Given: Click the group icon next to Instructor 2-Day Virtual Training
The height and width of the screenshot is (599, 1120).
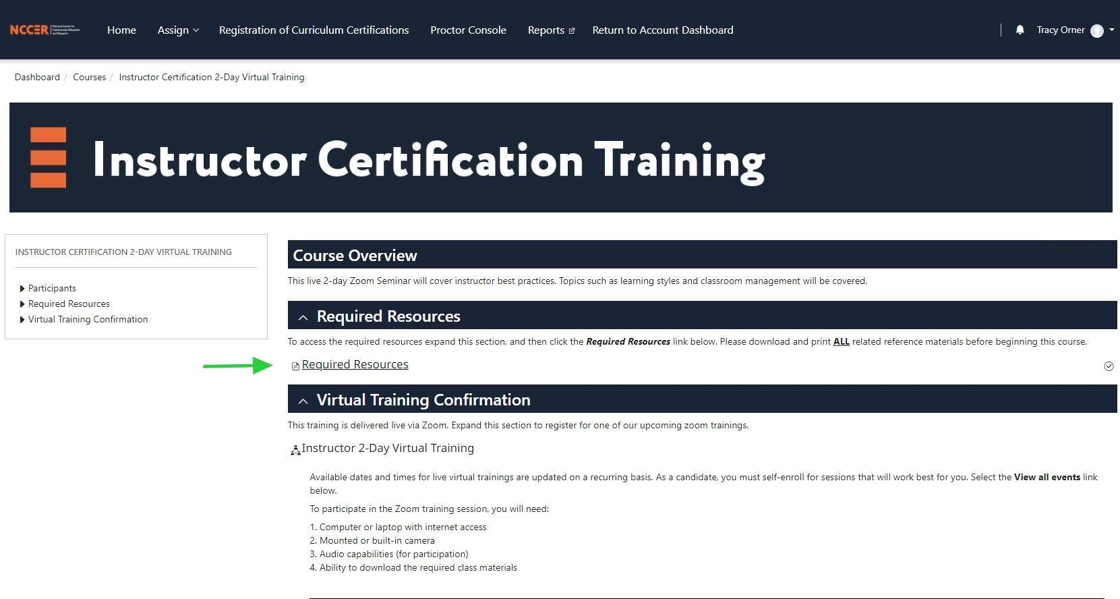Looking at the screenshot, I should [295, 450].
